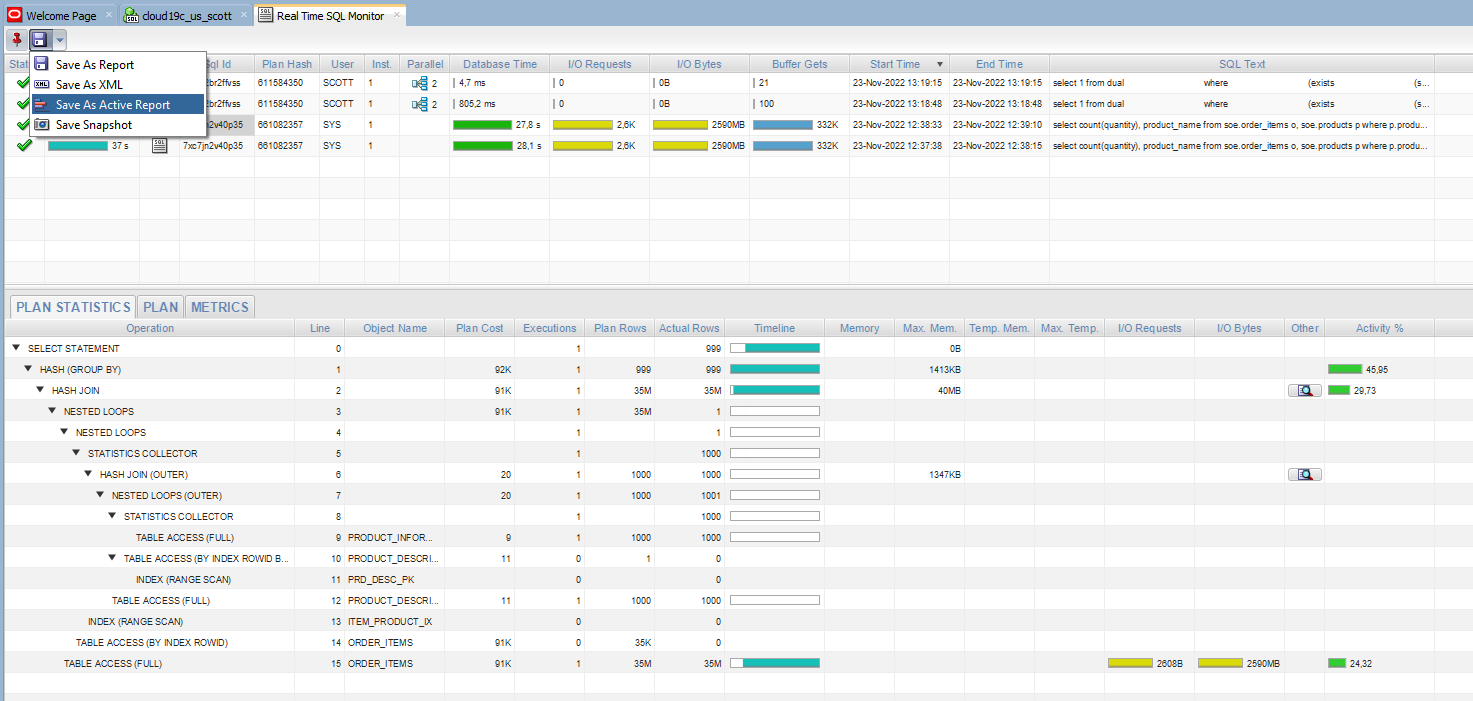Click the green checkmark status of the first query
1473x701 pixels.
pyautogui.click(x=22, y=83)
